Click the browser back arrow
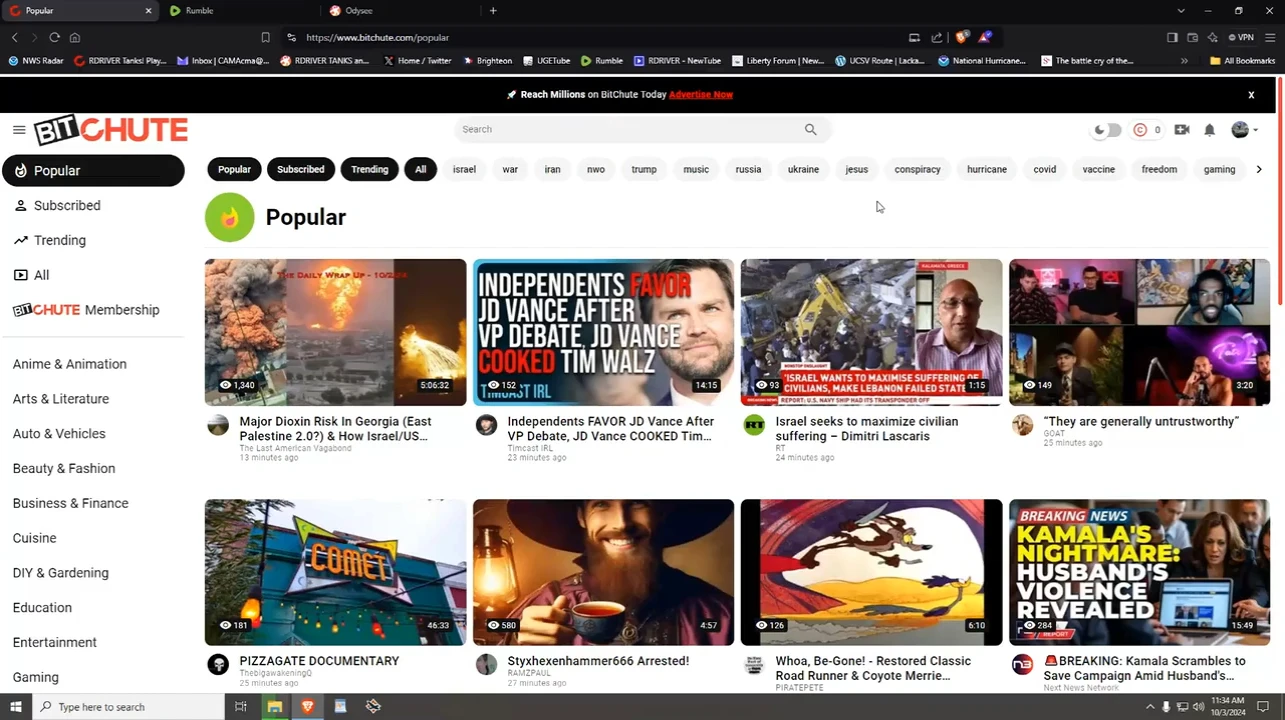Screen dimensions: 1285x720 15,37
